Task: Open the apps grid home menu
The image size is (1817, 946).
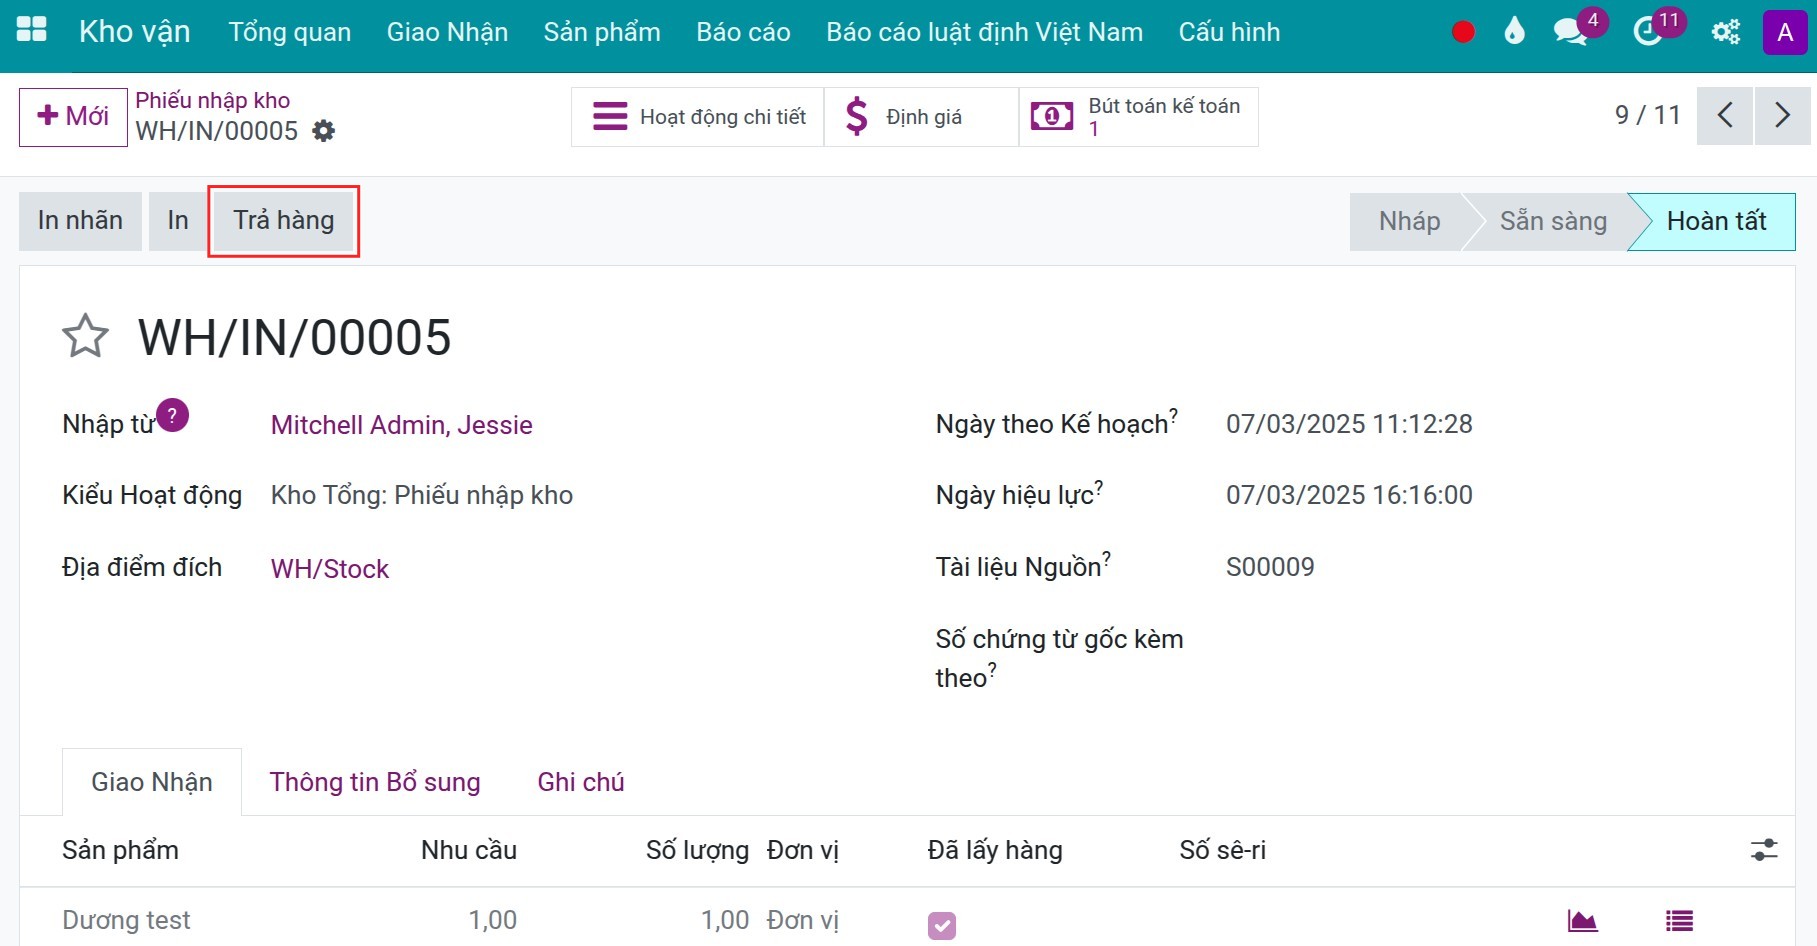Action: tap(32, 30)
